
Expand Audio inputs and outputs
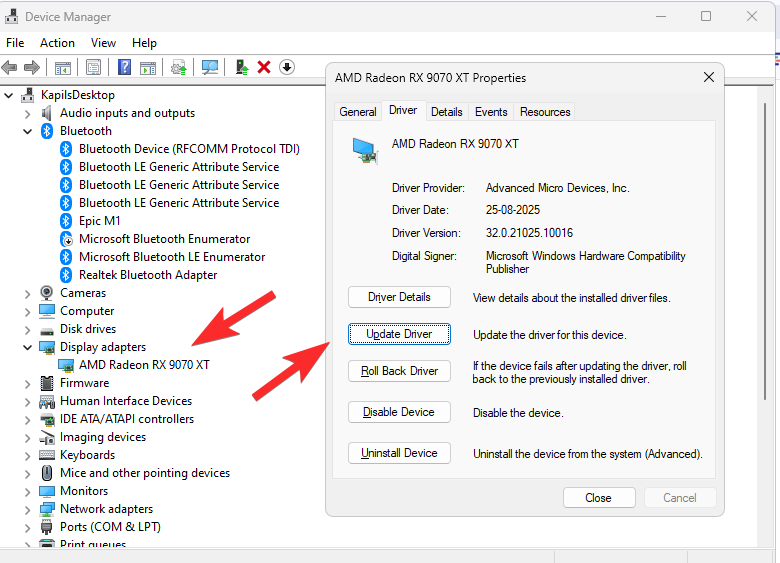click(x=27, y=113)
